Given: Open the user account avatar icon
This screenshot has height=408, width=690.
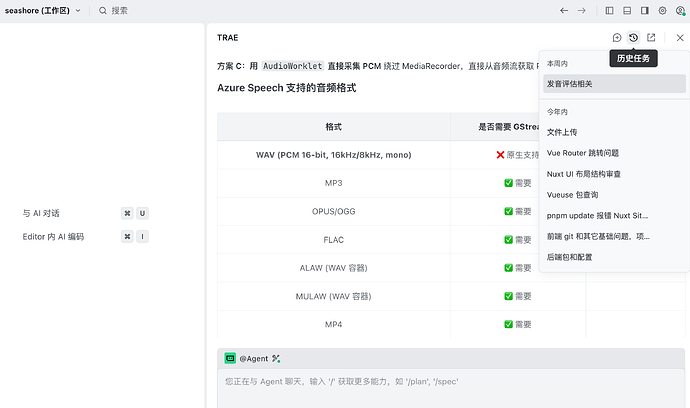Looking at the screenshot, I should click(680, 11).
